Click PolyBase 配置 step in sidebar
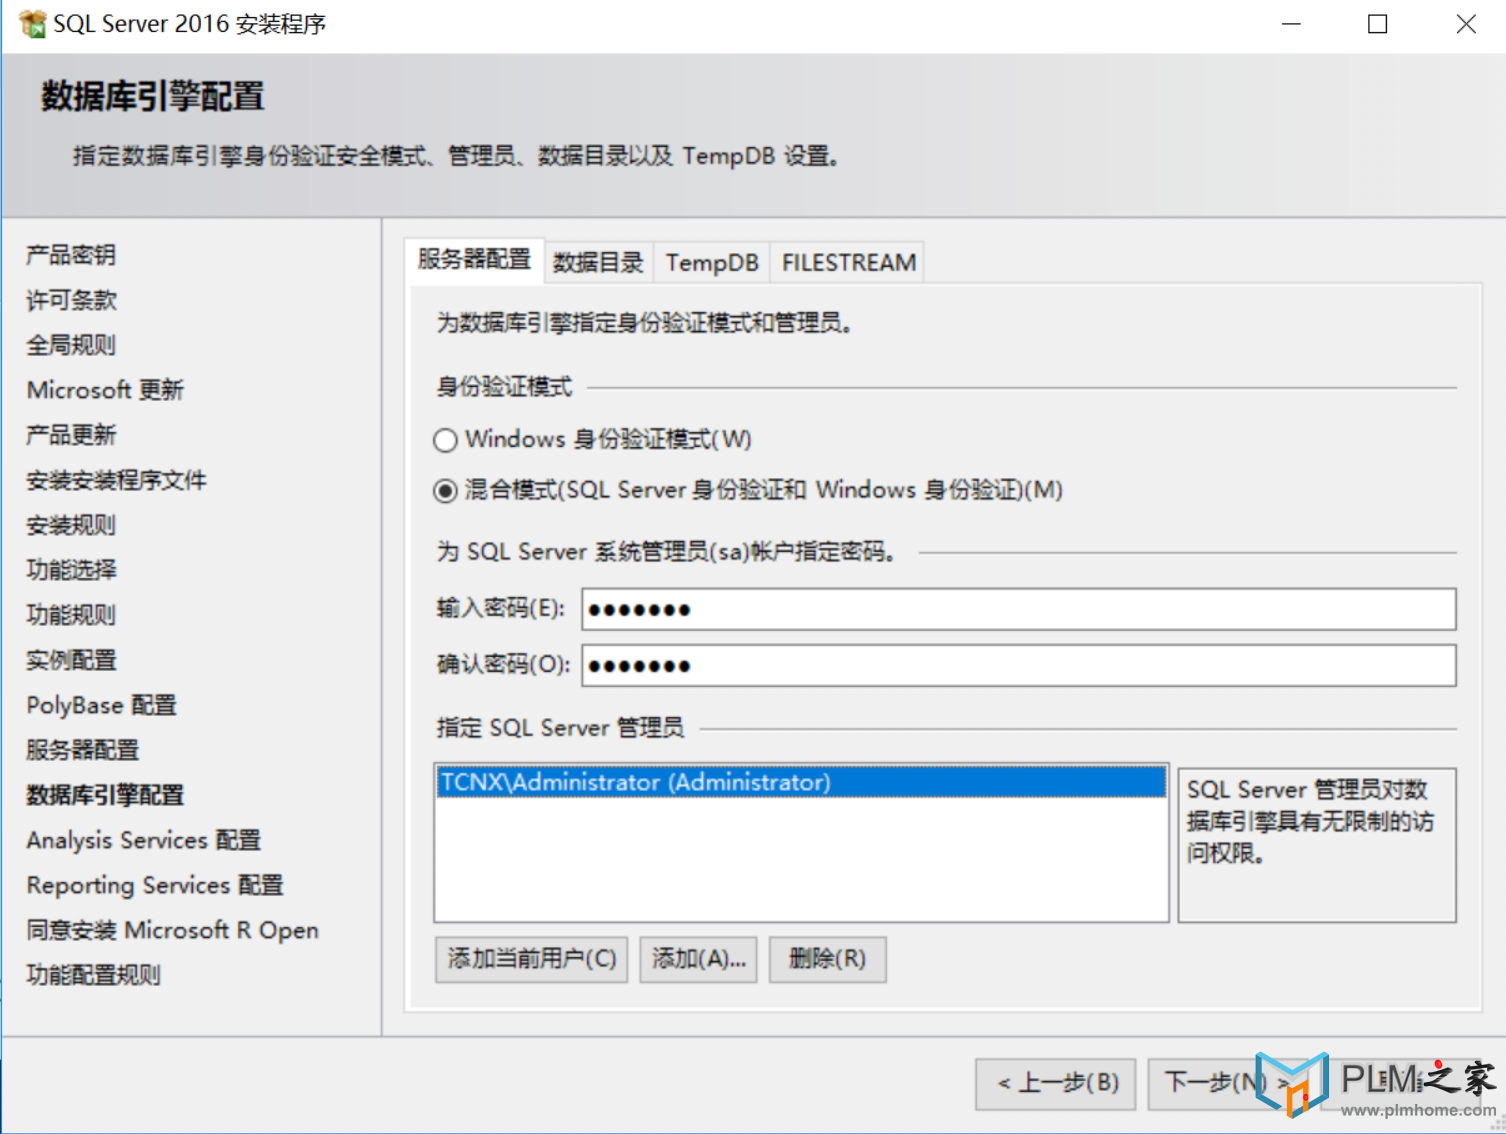Image resolution: width=1506 pixels, height=1134 pixels. click(x=101, y=705)
